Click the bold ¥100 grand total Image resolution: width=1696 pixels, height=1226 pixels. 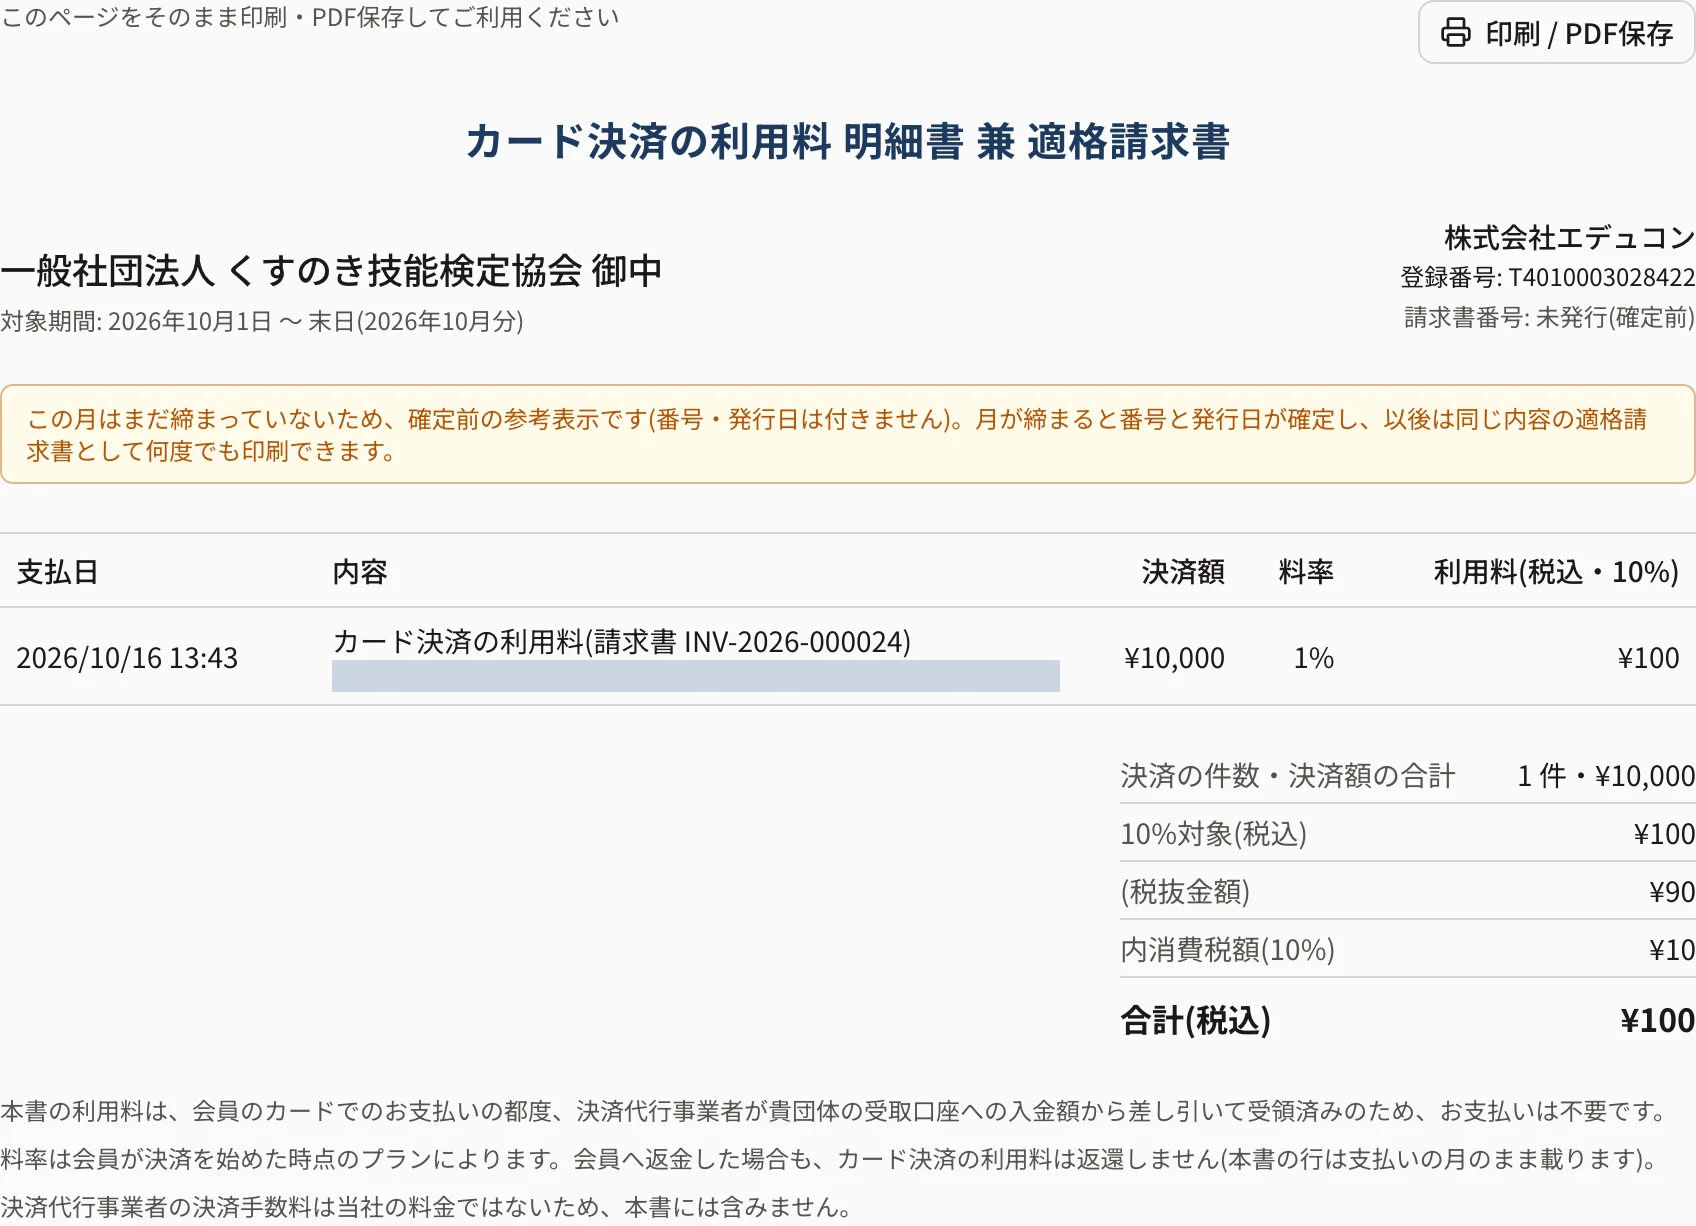1658,1021
